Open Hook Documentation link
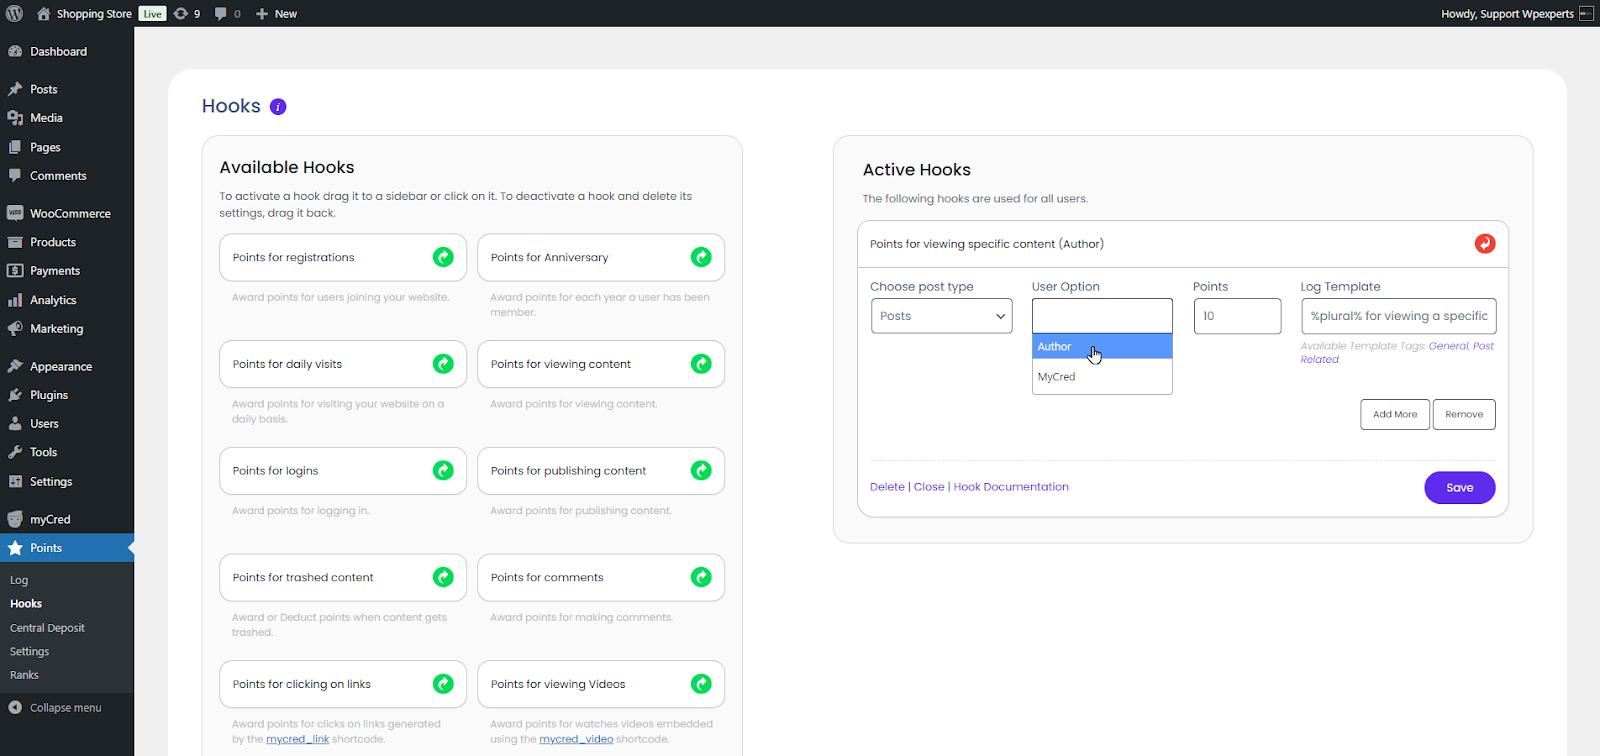1600x756 pixels. coord(1011,487)
